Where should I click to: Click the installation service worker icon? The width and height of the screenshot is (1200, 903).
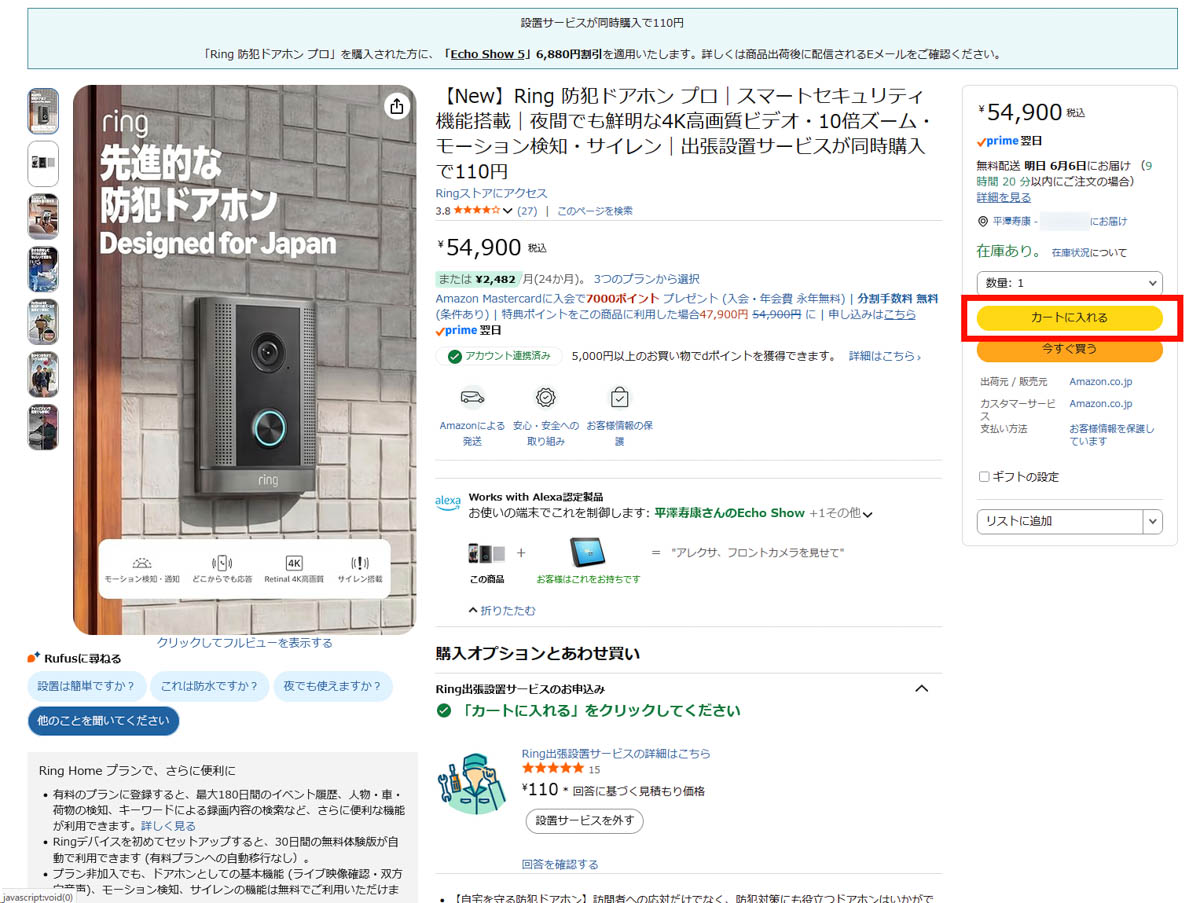[x=472, y=785]
